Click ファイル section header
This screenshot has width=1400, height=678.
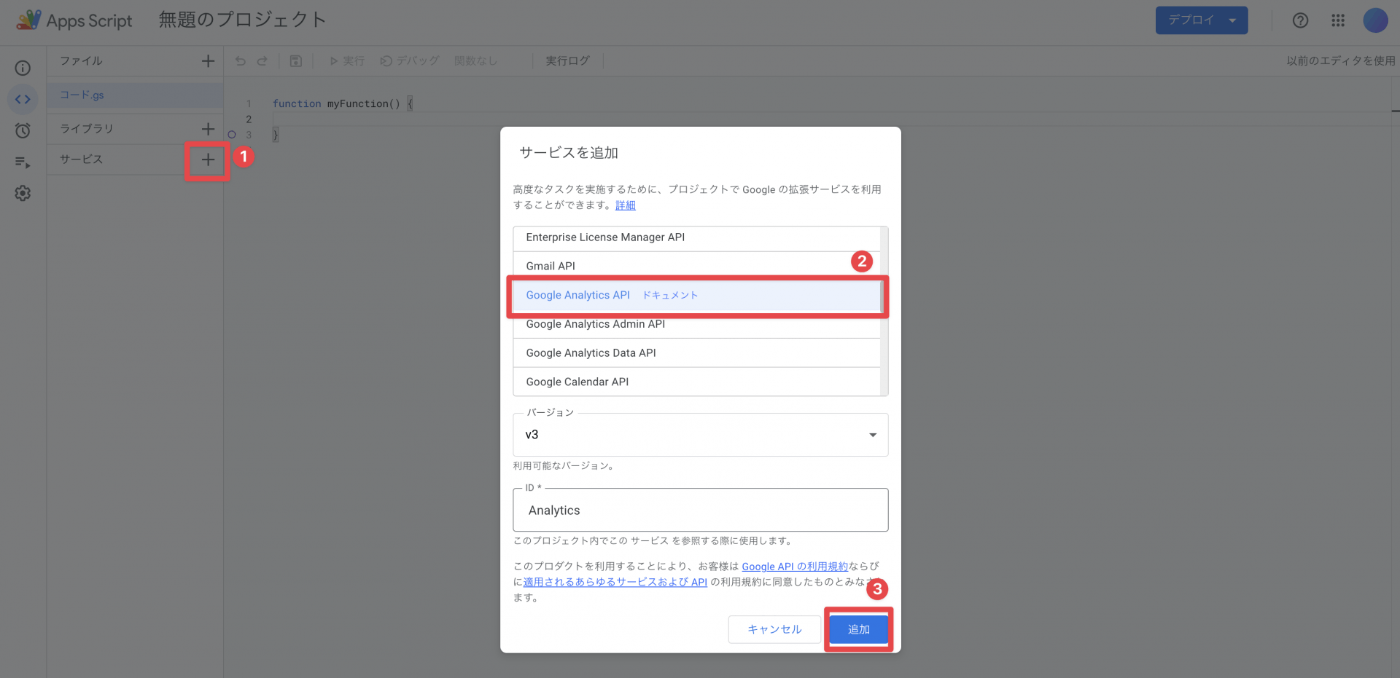tap(81, 61)
